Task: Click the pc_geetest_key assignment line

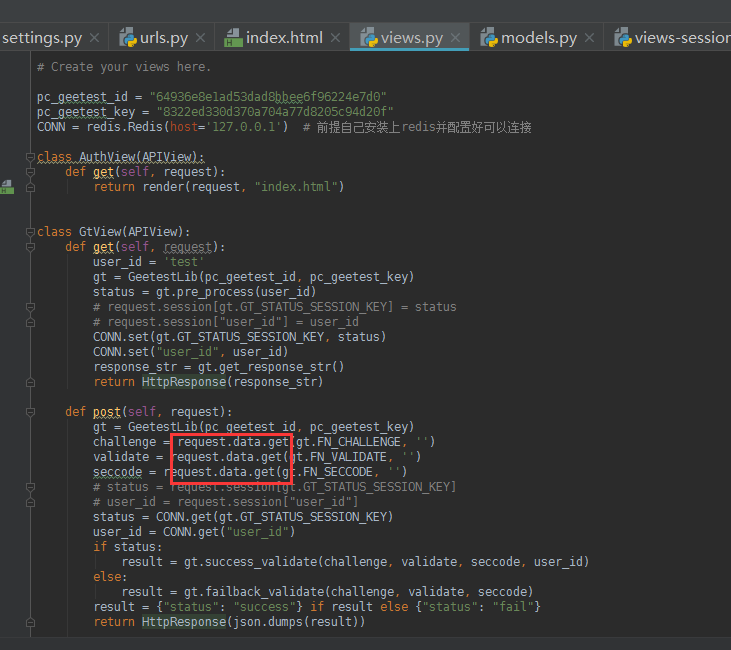Action: click(215, 112)
